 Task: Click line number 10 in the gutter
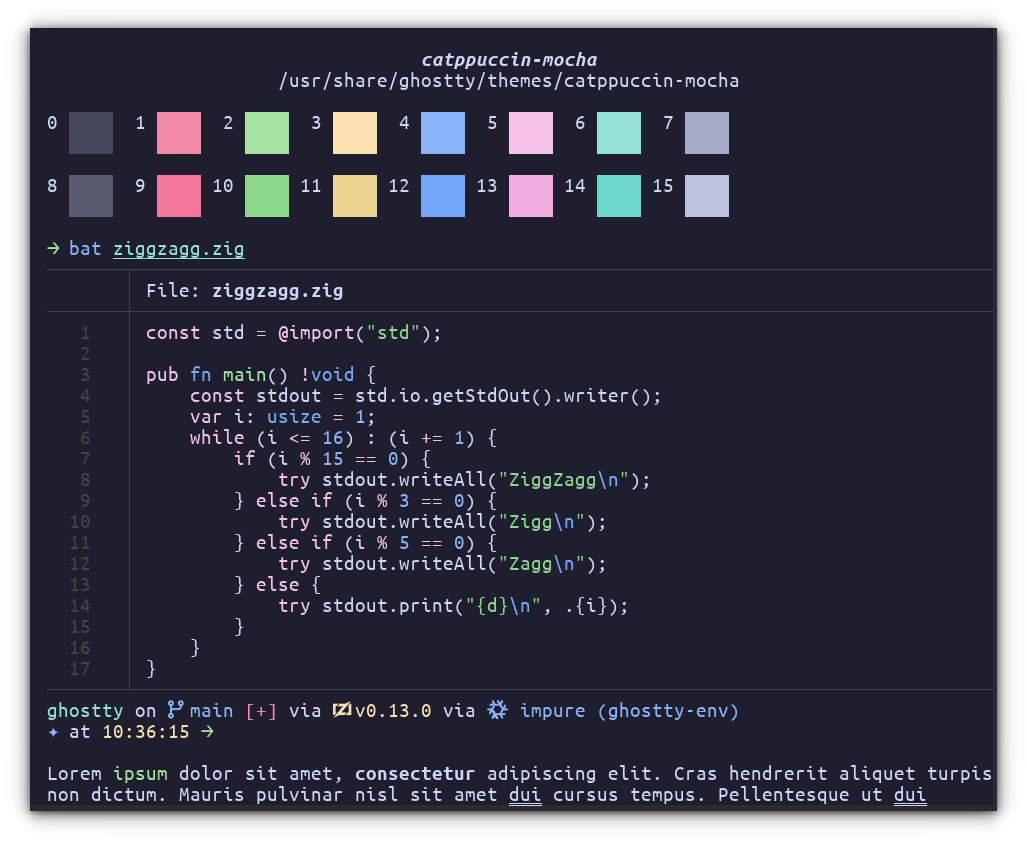78,521
